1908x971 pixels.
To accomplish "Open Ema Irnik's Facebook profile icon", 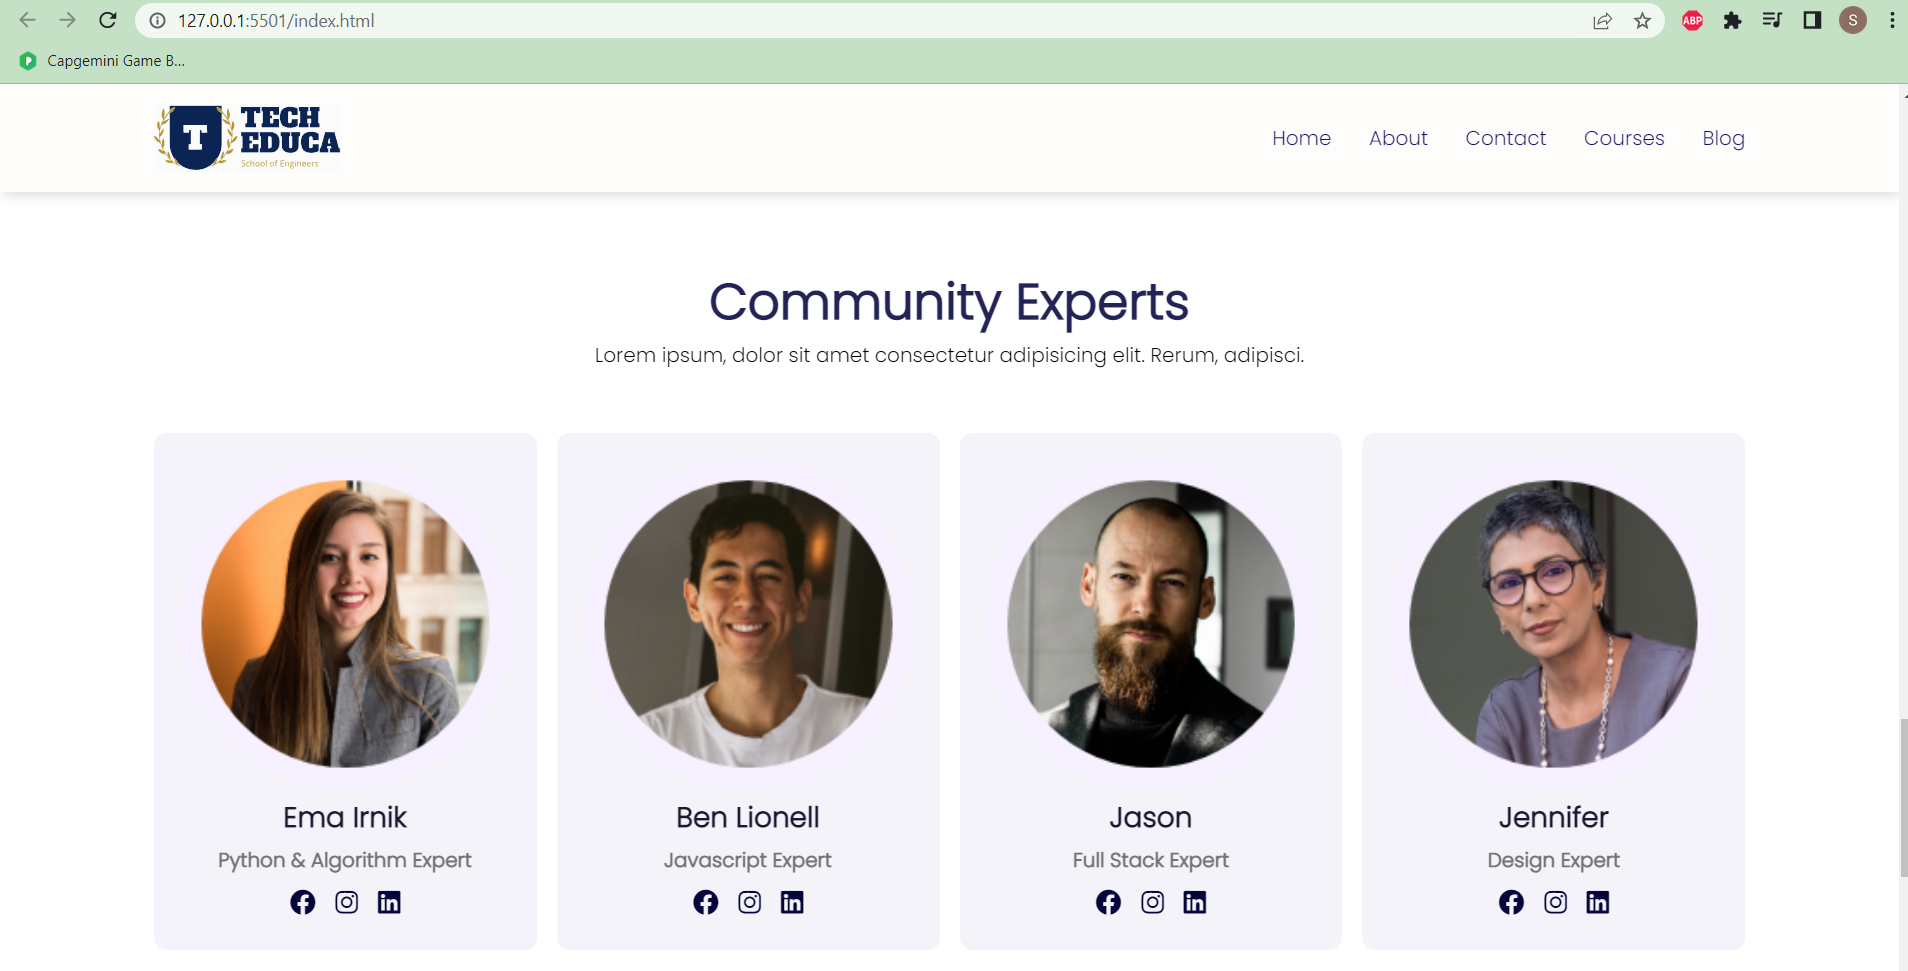I will tap(303, 901).
